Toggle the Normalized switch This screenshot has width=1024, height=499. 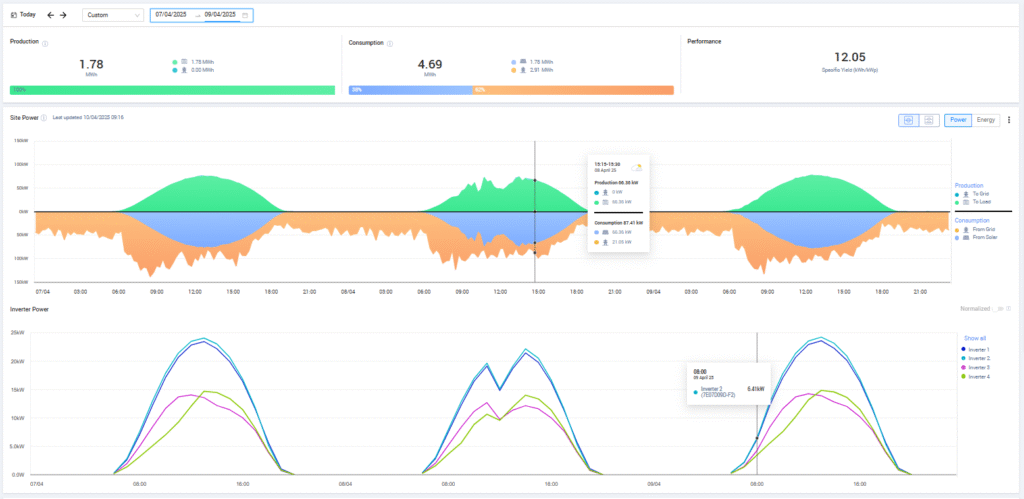click(996, 309)
